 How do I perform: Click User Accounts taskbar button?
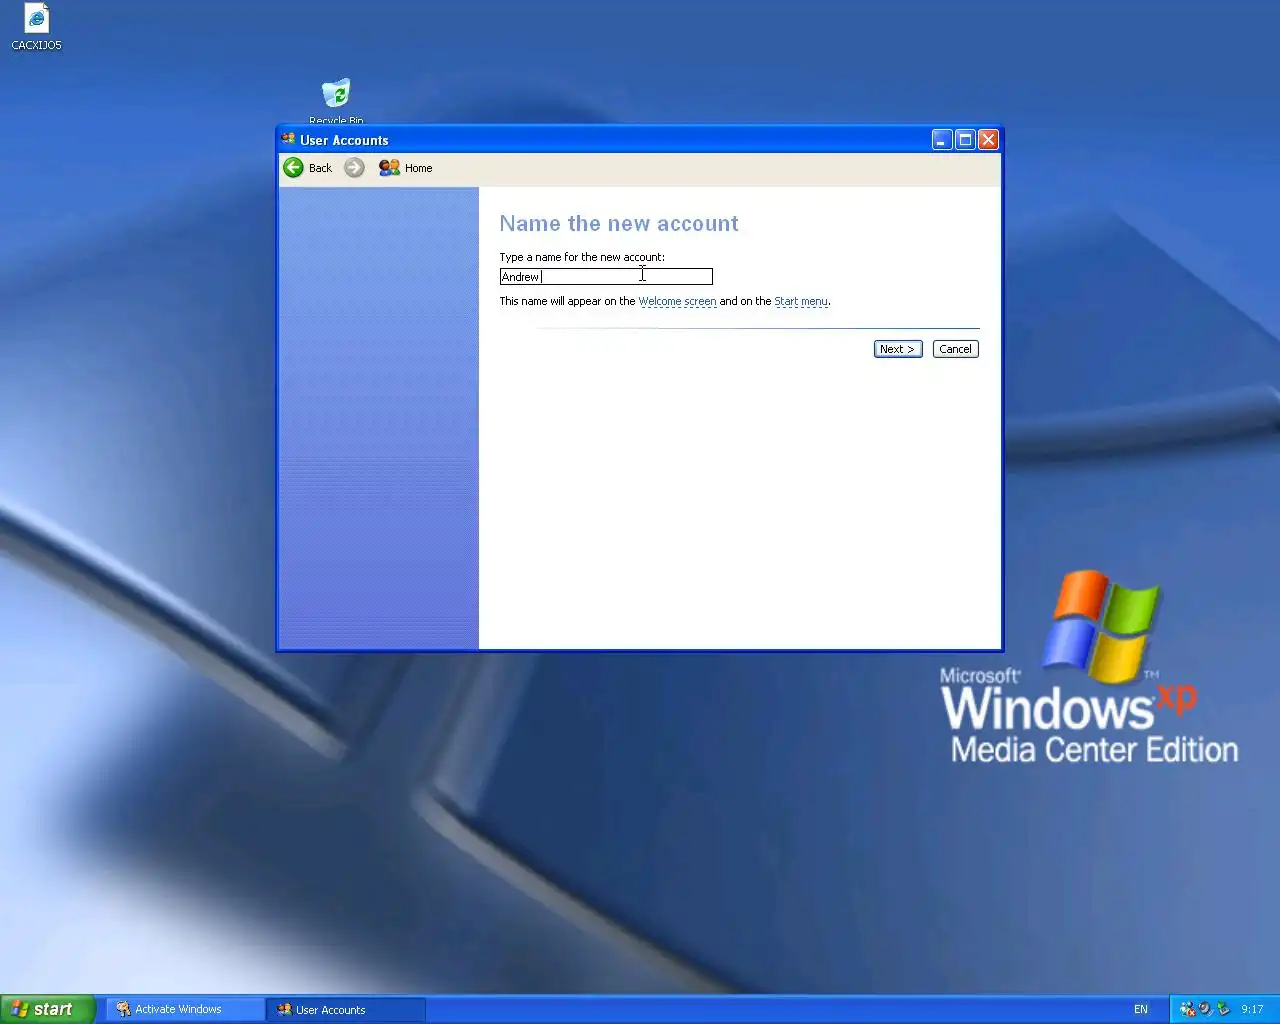[x=346, y=1009]
